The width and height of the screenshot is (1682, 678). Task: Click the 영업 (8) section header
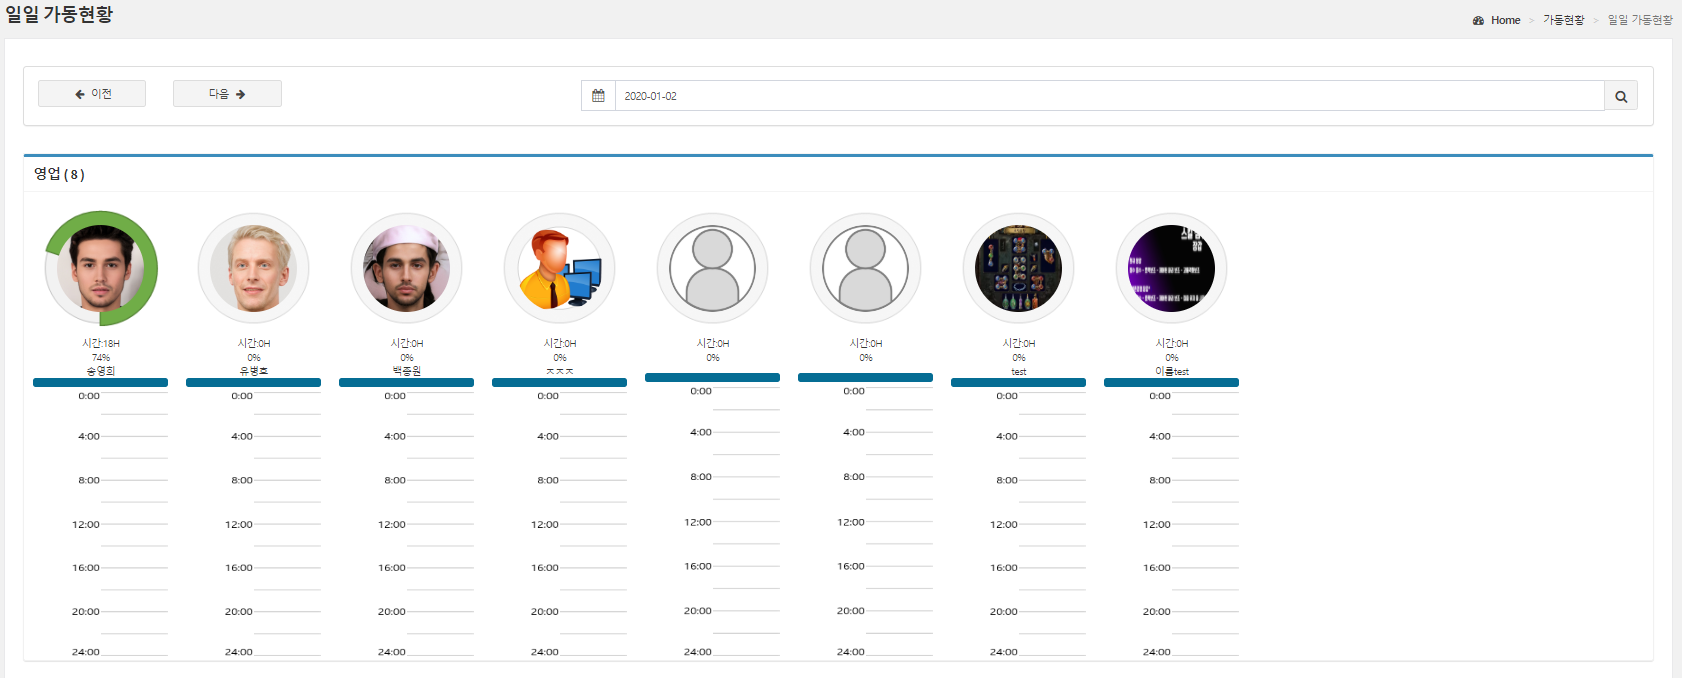tap(60, 174)
